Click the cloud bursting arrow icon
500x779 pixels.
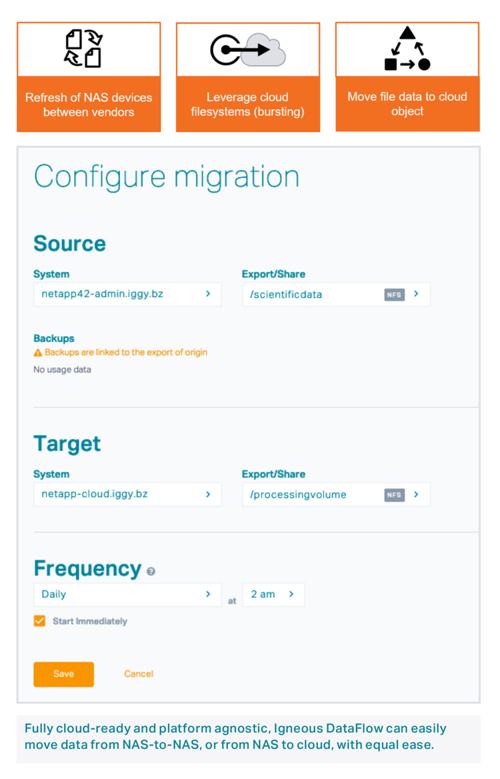pos(248,50)
